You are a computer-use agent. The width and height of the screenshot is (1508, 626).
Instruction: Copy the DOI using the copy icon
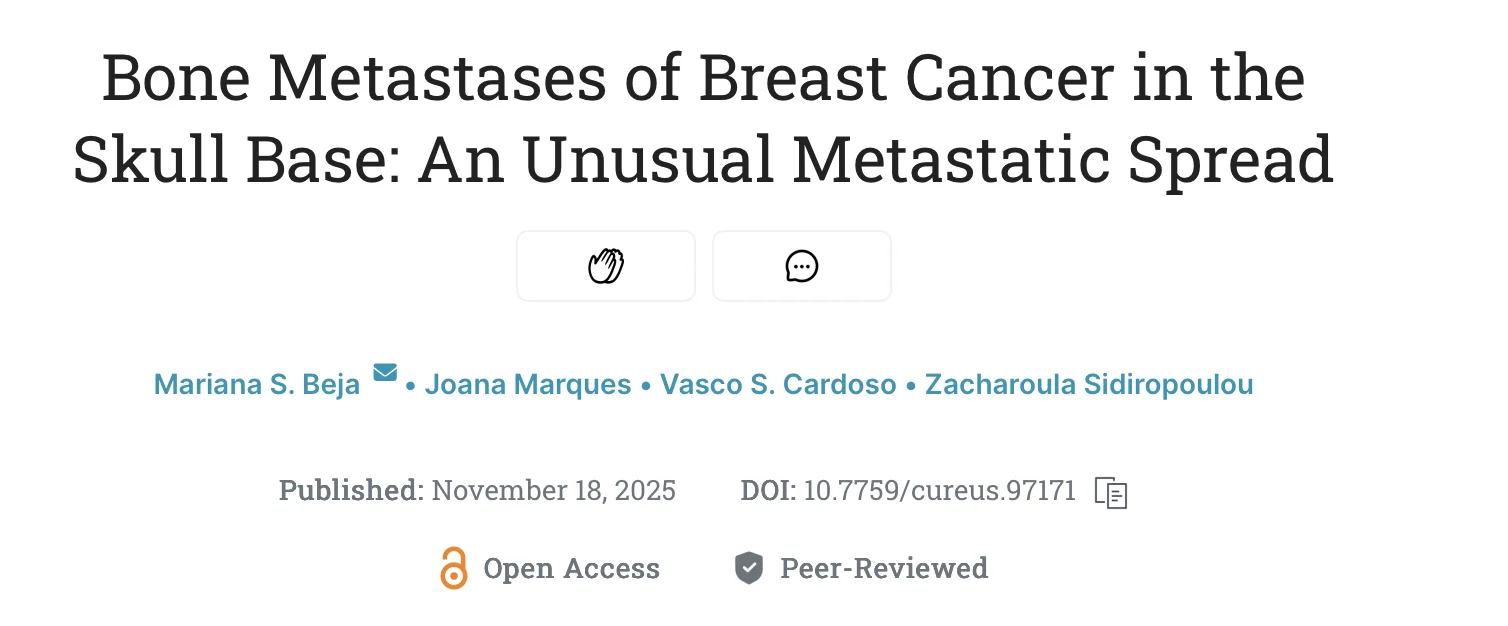point(1111,492)
